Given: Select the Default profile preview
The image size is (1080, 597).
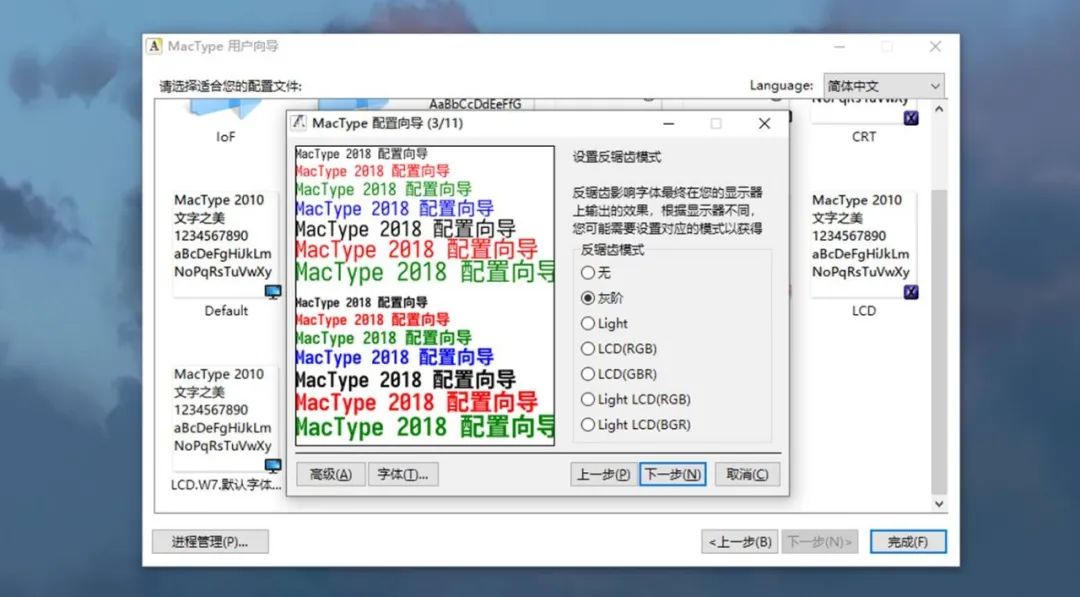Looking at the screenshot, I should coord(227,240).
